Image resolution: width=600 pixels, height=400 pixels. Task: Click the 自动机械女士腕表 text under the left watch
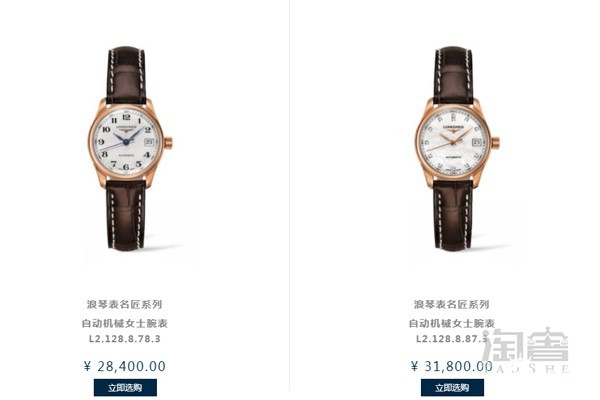point(125,323)
